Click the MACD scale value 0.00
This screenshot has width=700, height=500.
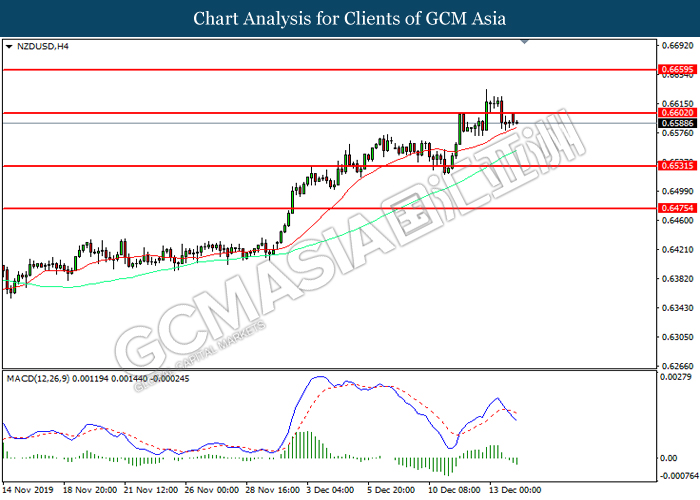point(668,458)
